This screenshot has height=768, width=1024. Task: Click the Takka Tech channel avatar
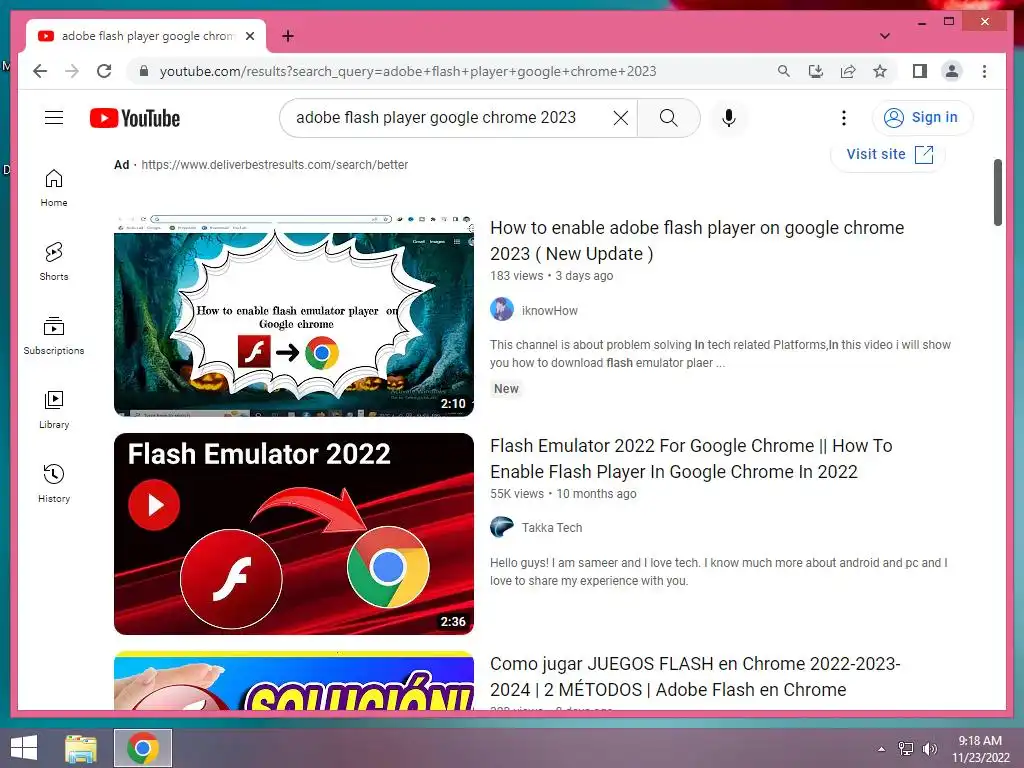502,526
